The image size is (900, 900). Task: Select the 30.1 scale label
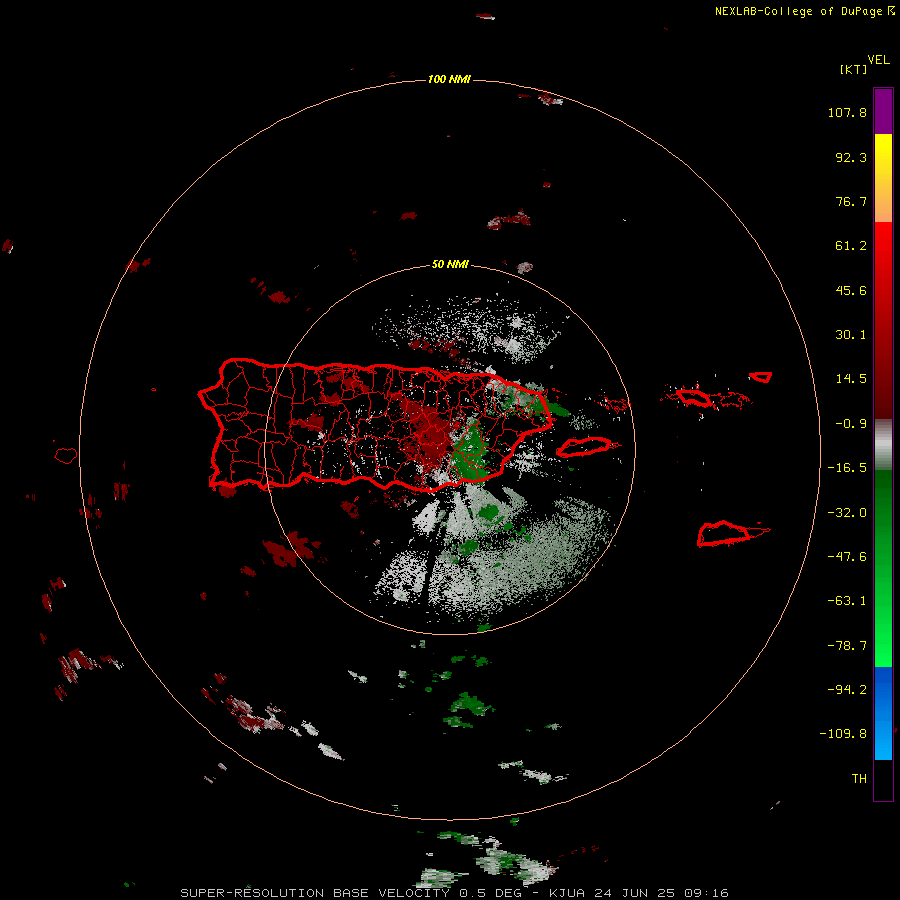851,335
